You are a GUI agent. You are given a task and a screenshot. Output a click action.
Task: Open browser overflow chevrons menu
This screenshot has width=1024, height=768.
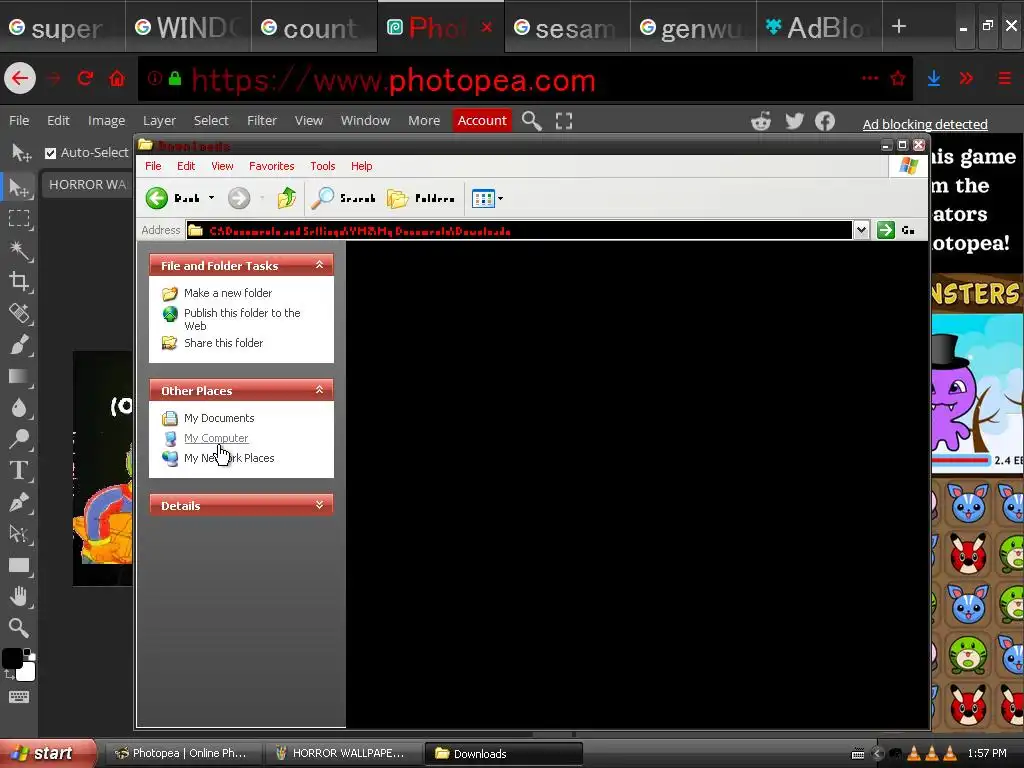point(967,78)
